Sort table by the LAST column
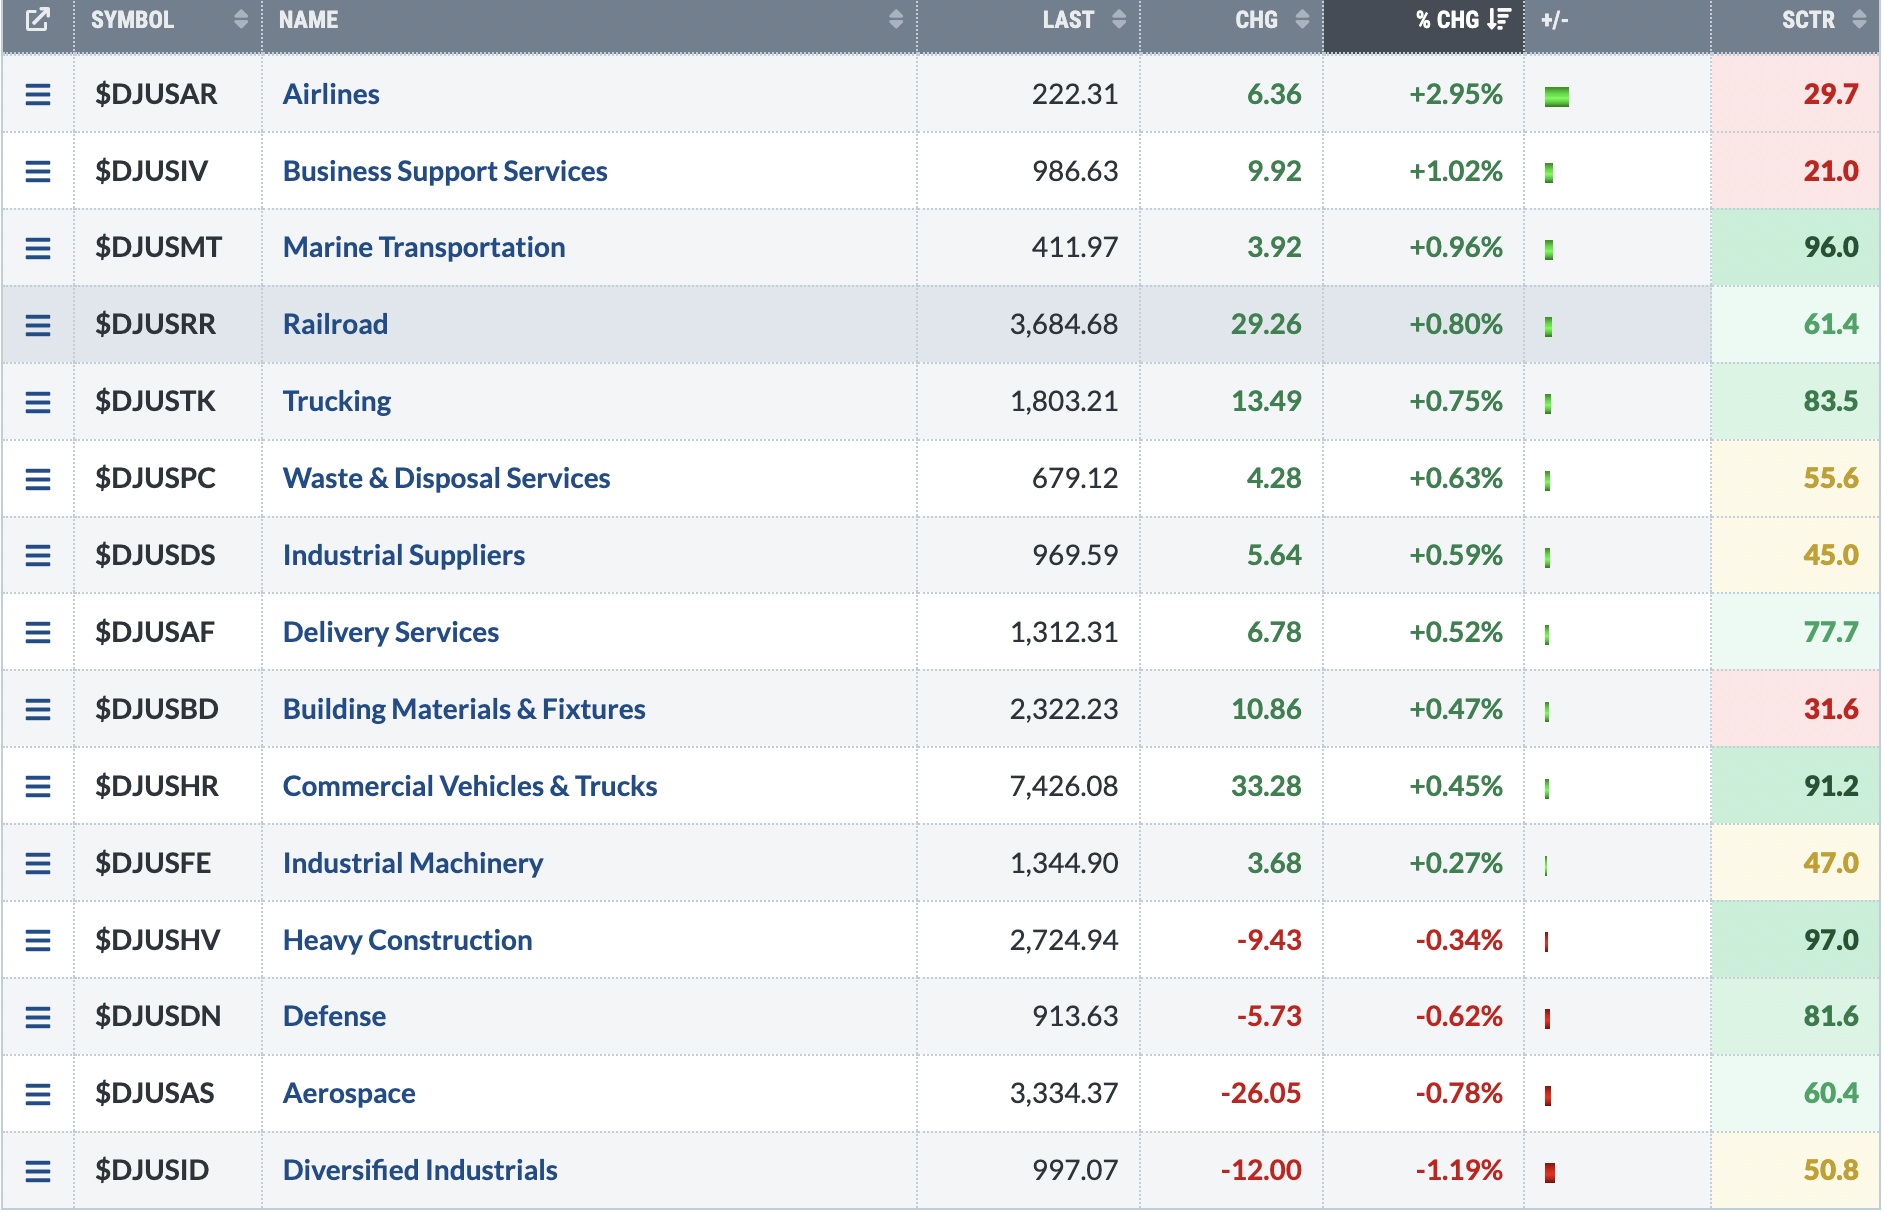The height and width of the screenshot is (1212, 1884). tap(1029, 20)
